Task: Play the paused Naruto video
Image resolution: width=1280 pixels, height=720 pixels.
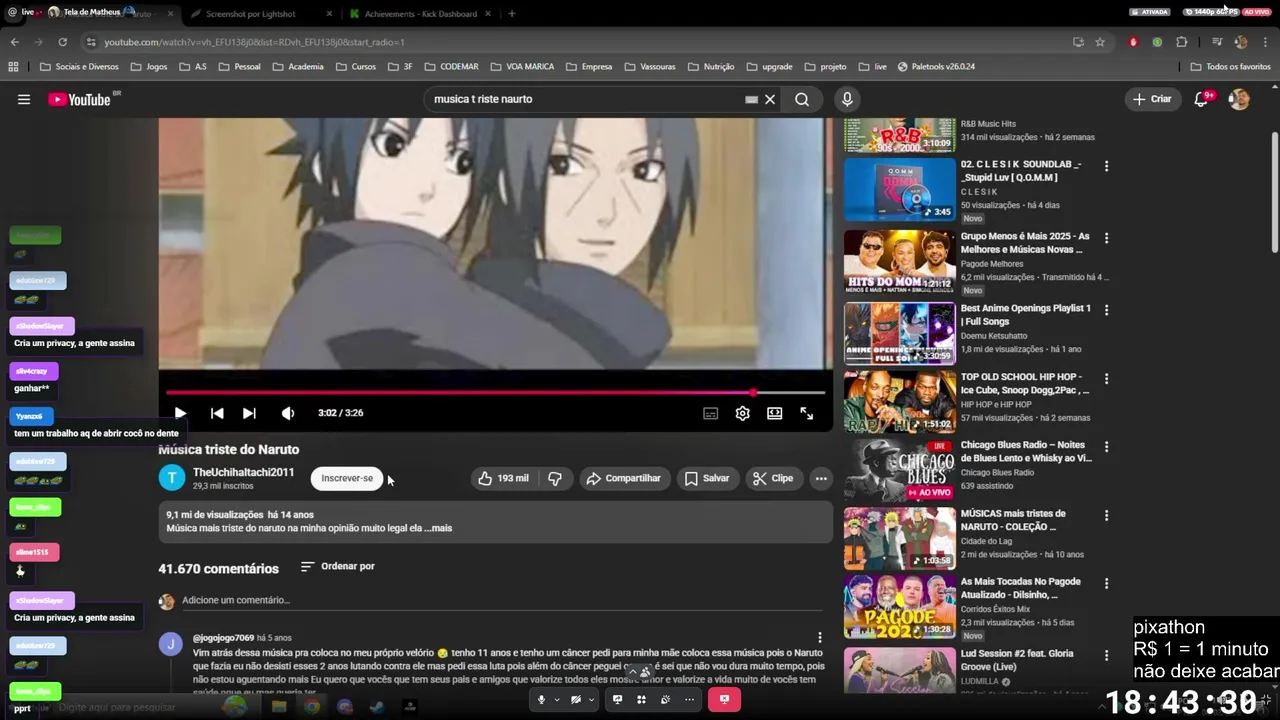Action: point(180,413)
